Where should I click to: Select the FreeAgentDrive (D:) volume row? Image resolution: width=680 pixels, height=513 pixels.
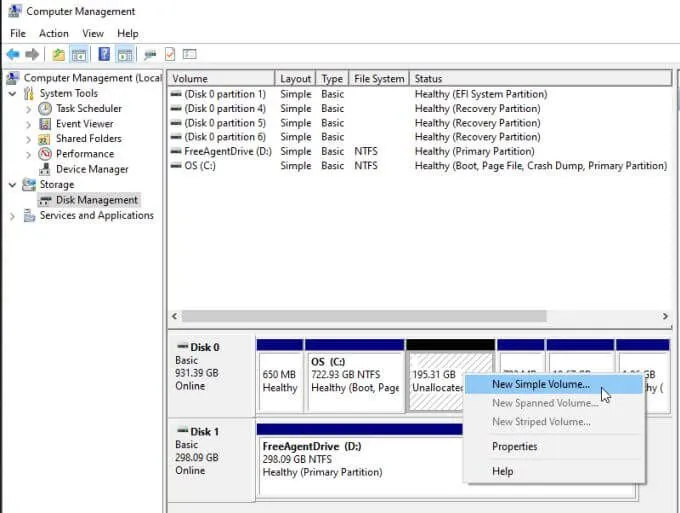(226, 151)
